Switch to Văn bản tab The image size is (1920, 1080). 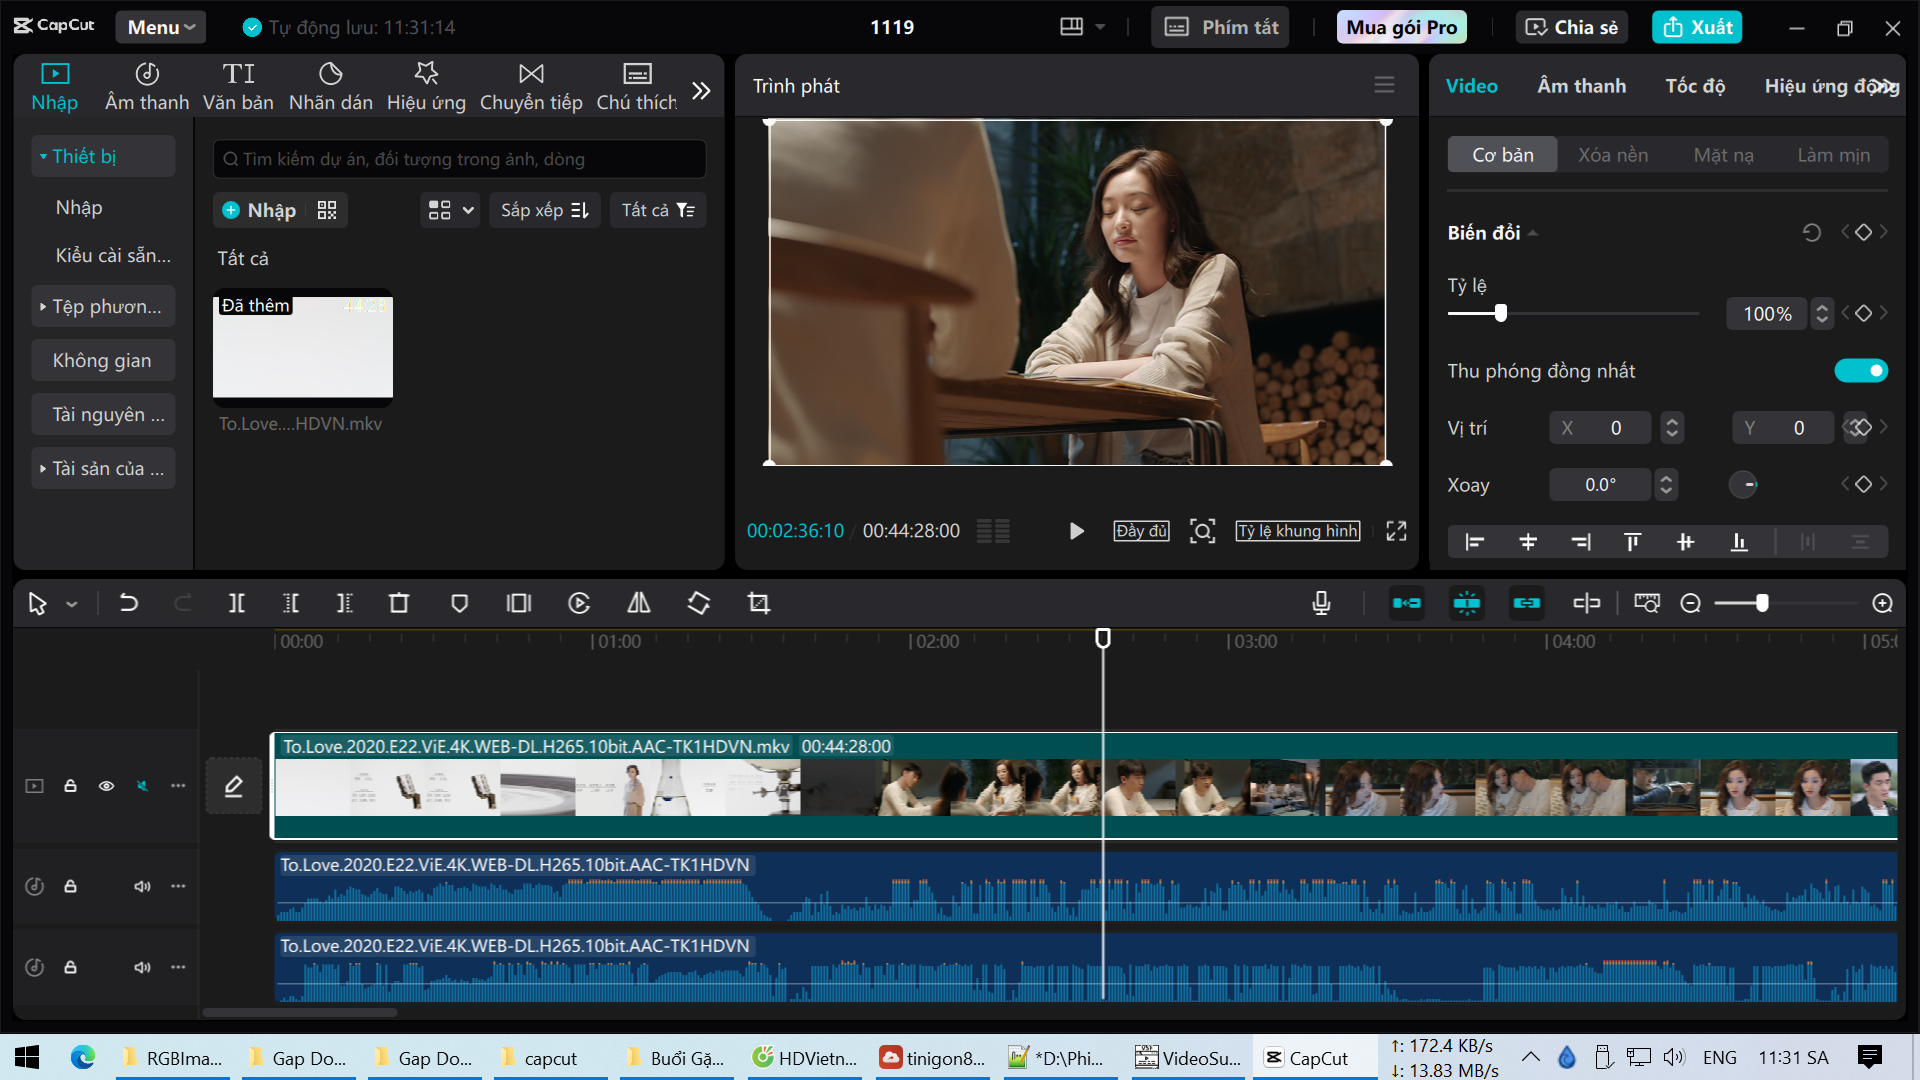click(x=238, y=86)
